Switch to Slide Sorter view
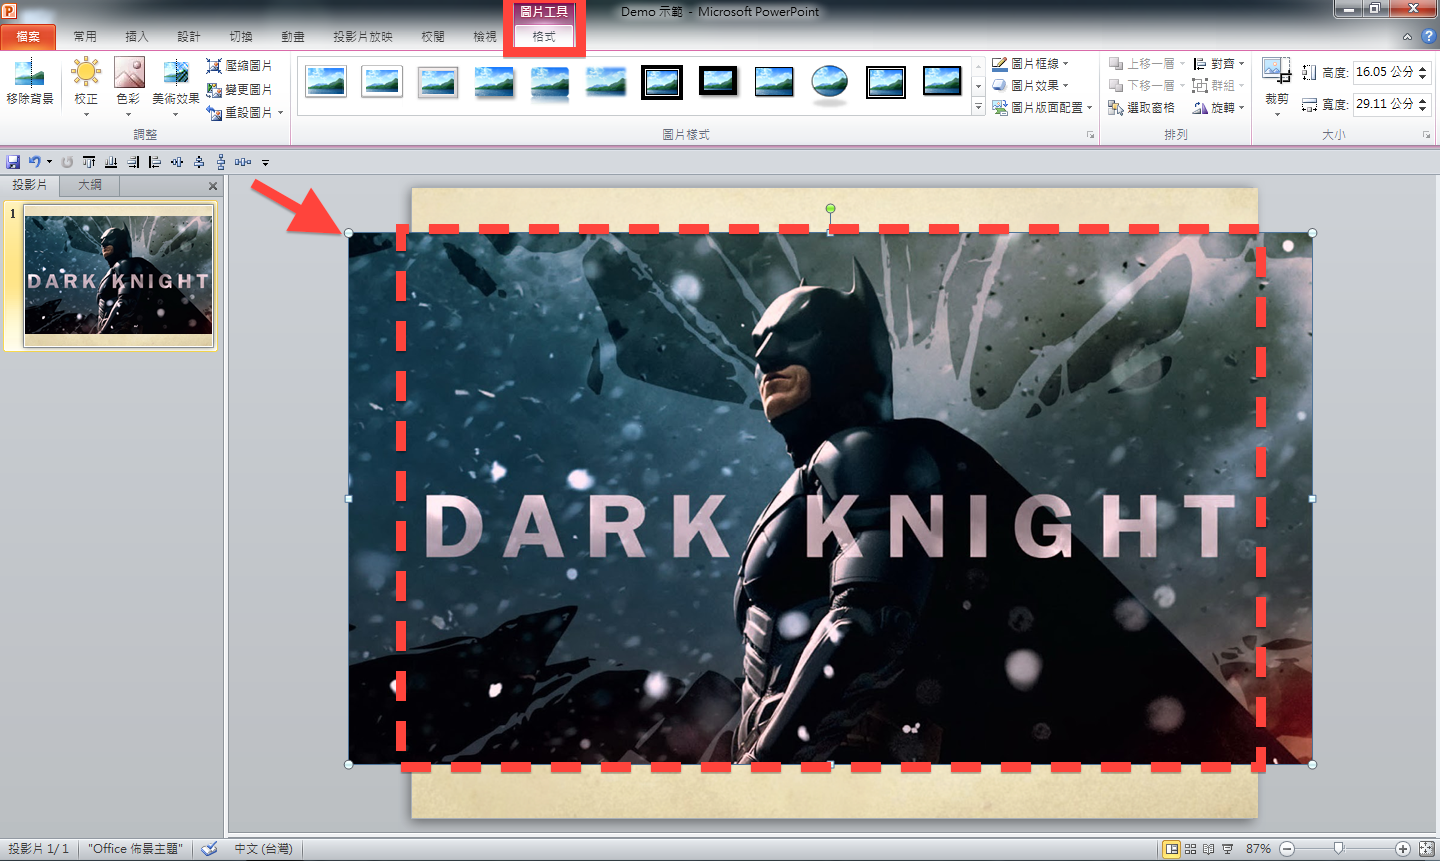1440x861 pixels. (x=1190, y=849)
